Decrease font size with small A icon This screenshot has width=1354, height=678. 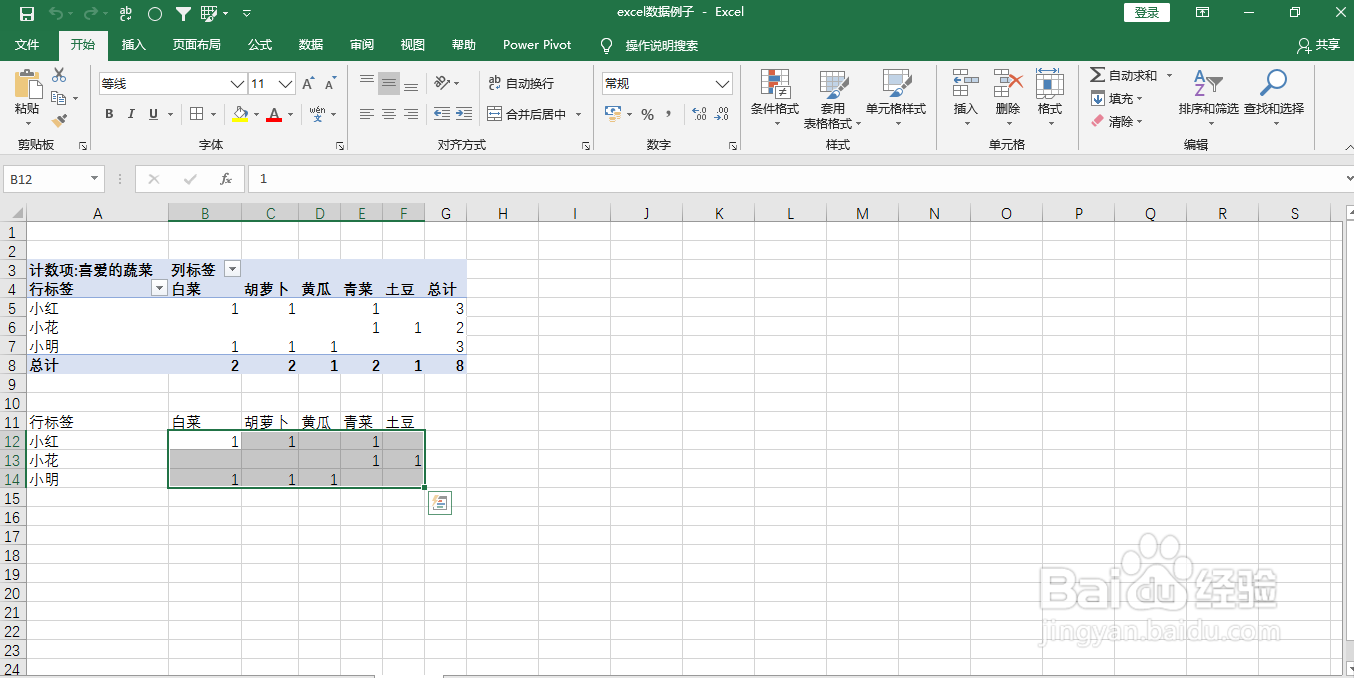331,84
